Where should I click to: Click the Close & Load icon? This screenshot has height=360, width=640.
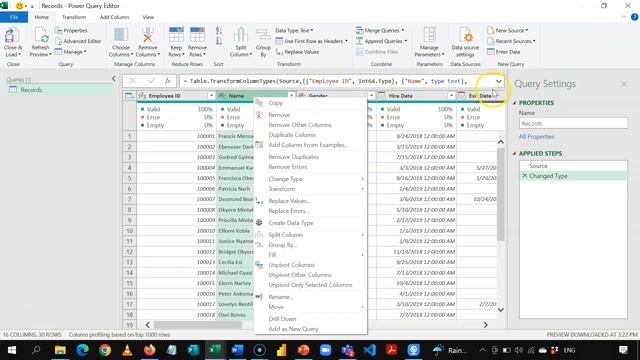(12, 36)
